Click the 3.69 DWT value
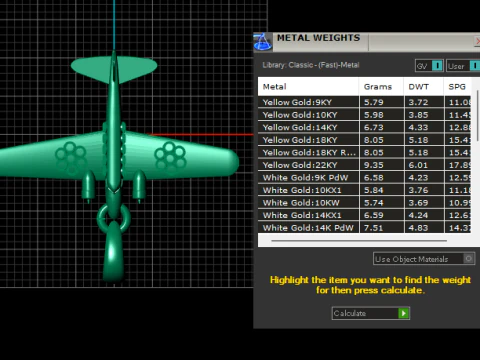480x360 pixels. (x=418, y=203)
